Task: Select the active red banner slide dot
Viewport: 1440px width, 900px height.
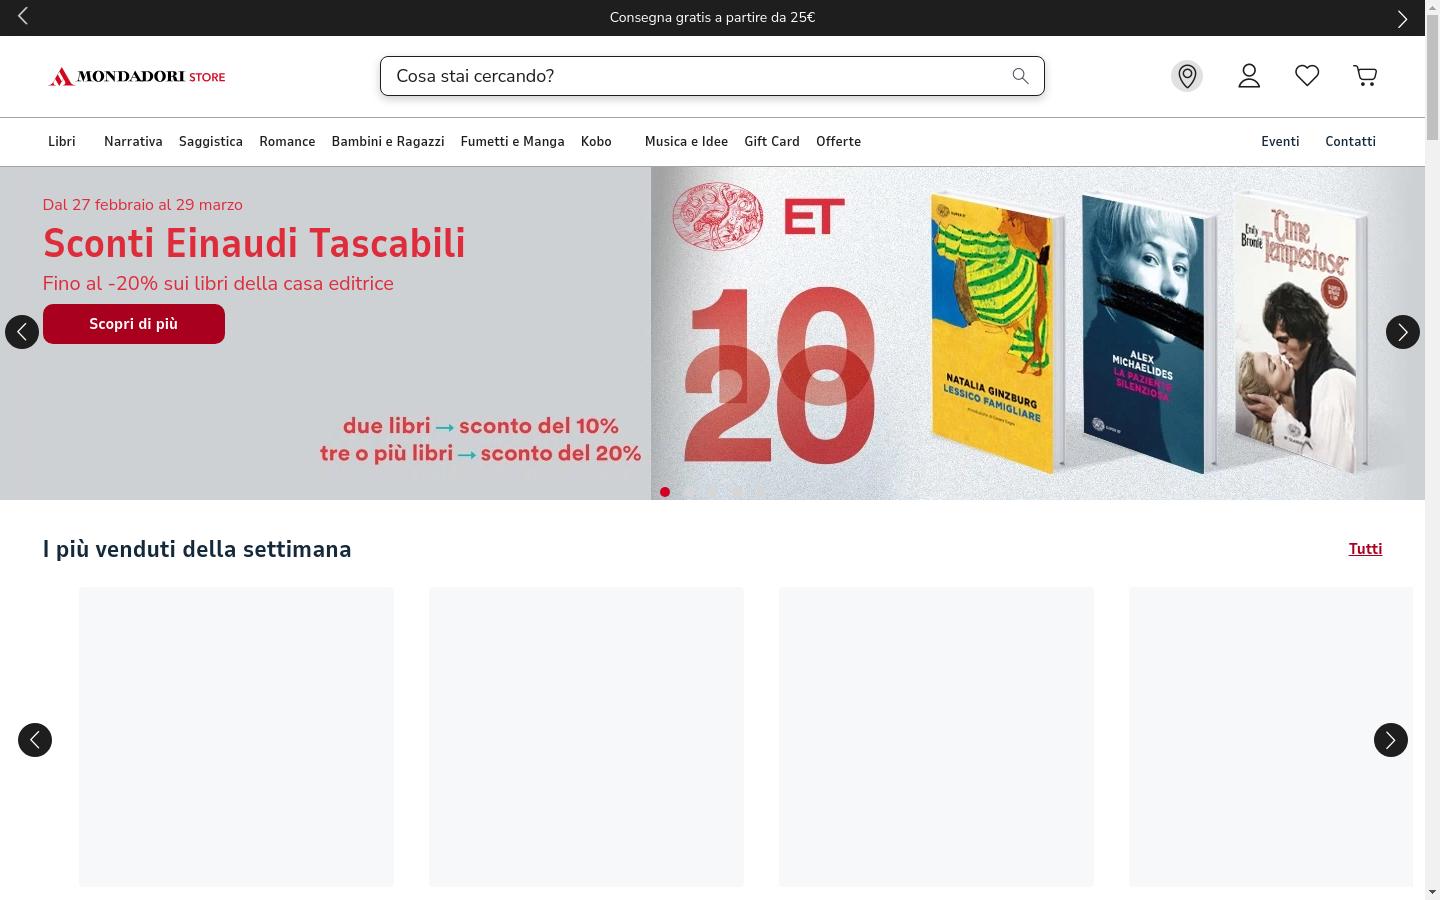Action: point(665,492)
